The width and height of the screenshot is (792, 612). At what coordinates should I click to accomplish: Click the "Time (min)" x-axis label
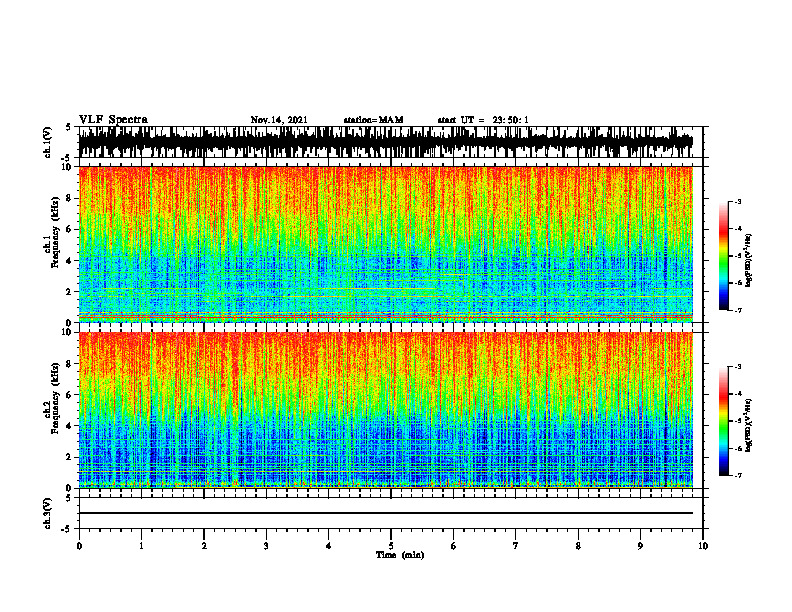(400, 555)
